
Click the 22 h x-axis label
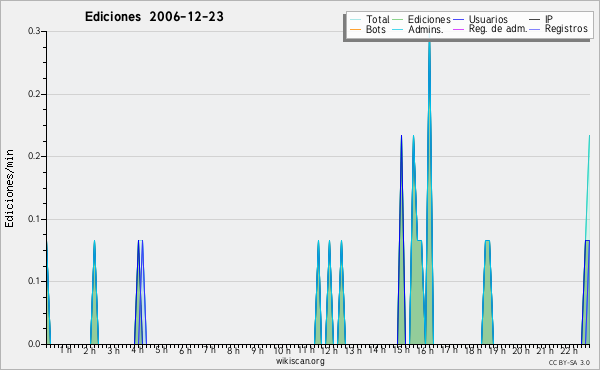569,350
